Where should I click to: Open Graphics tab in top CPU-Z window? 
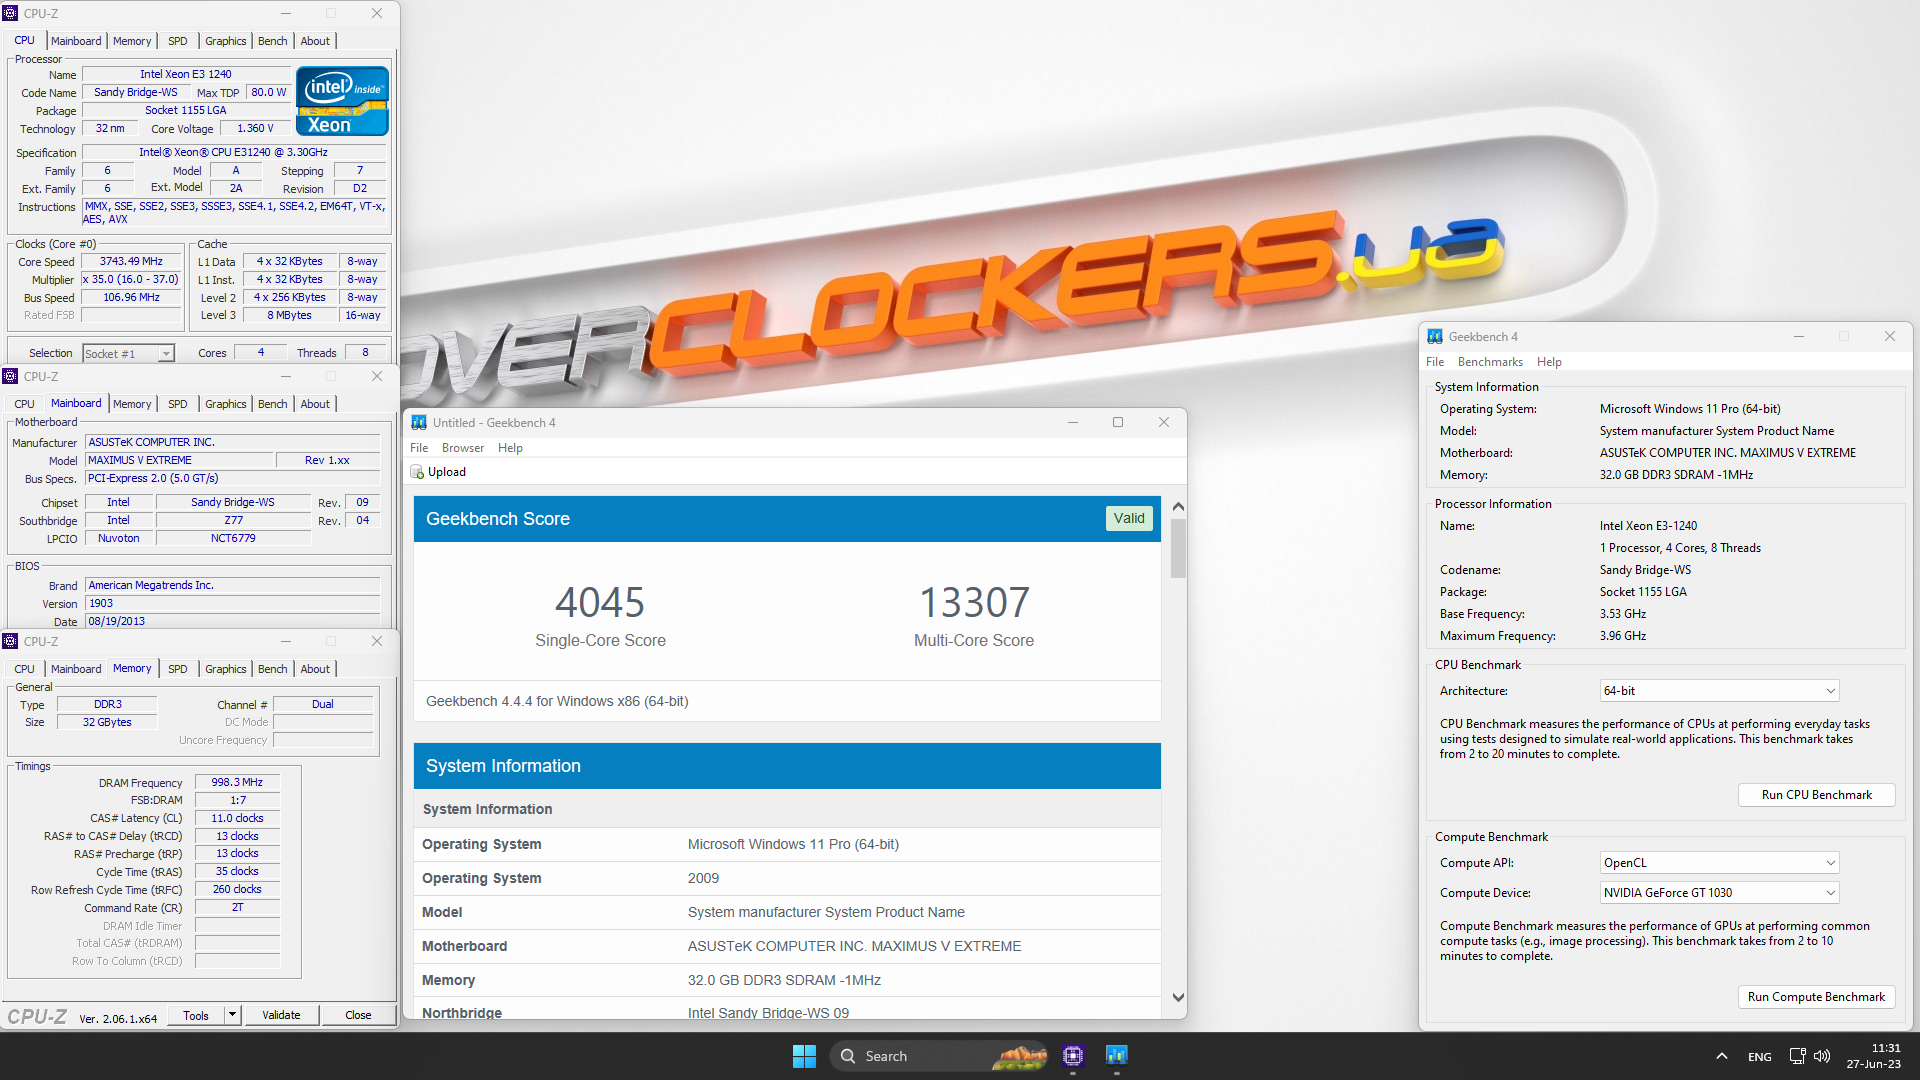coord(226,41)
